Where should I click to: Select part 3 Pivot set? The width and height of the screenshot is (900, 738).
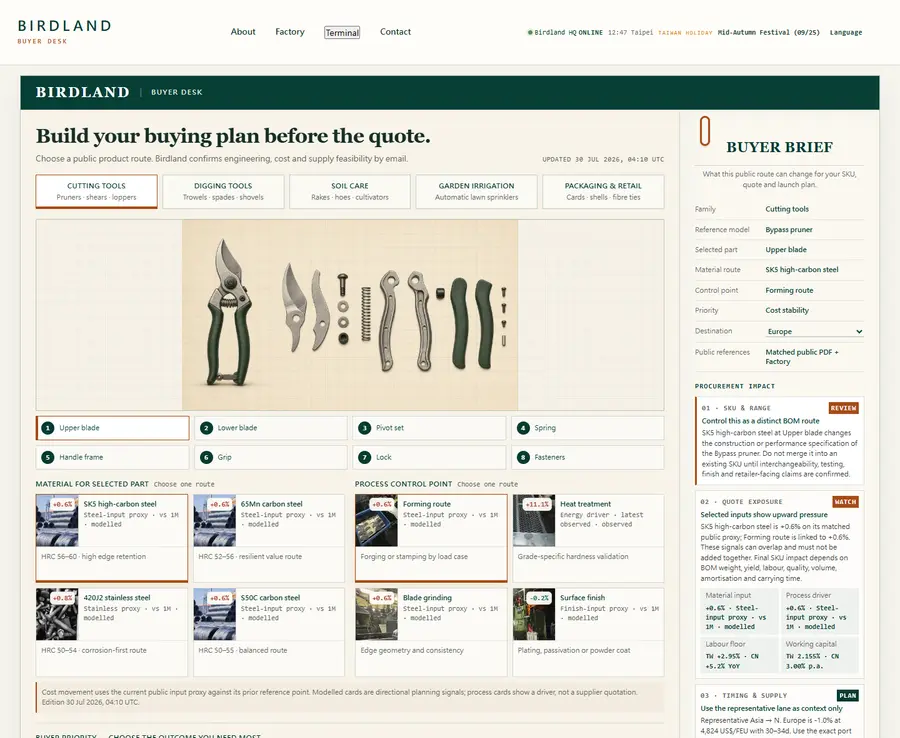[429, 428]
